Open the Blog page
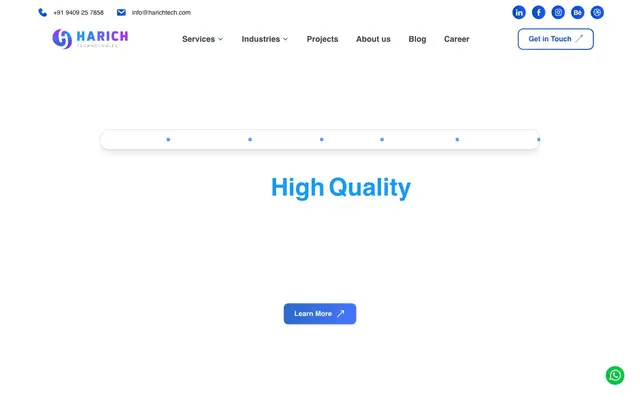The image size is (640, 400). (417, 39)
